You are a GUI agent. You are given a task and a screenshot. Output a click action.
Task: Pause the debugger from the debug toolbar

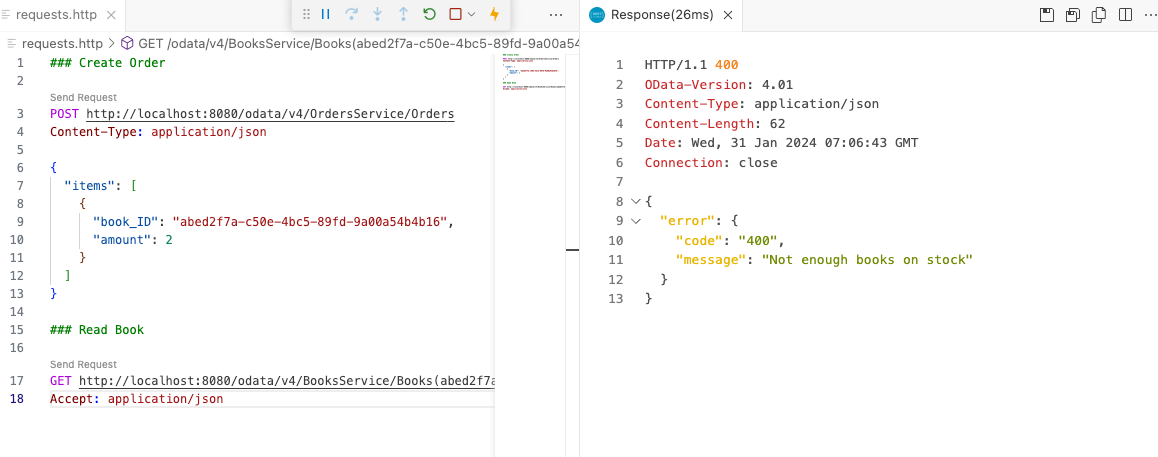326,14
